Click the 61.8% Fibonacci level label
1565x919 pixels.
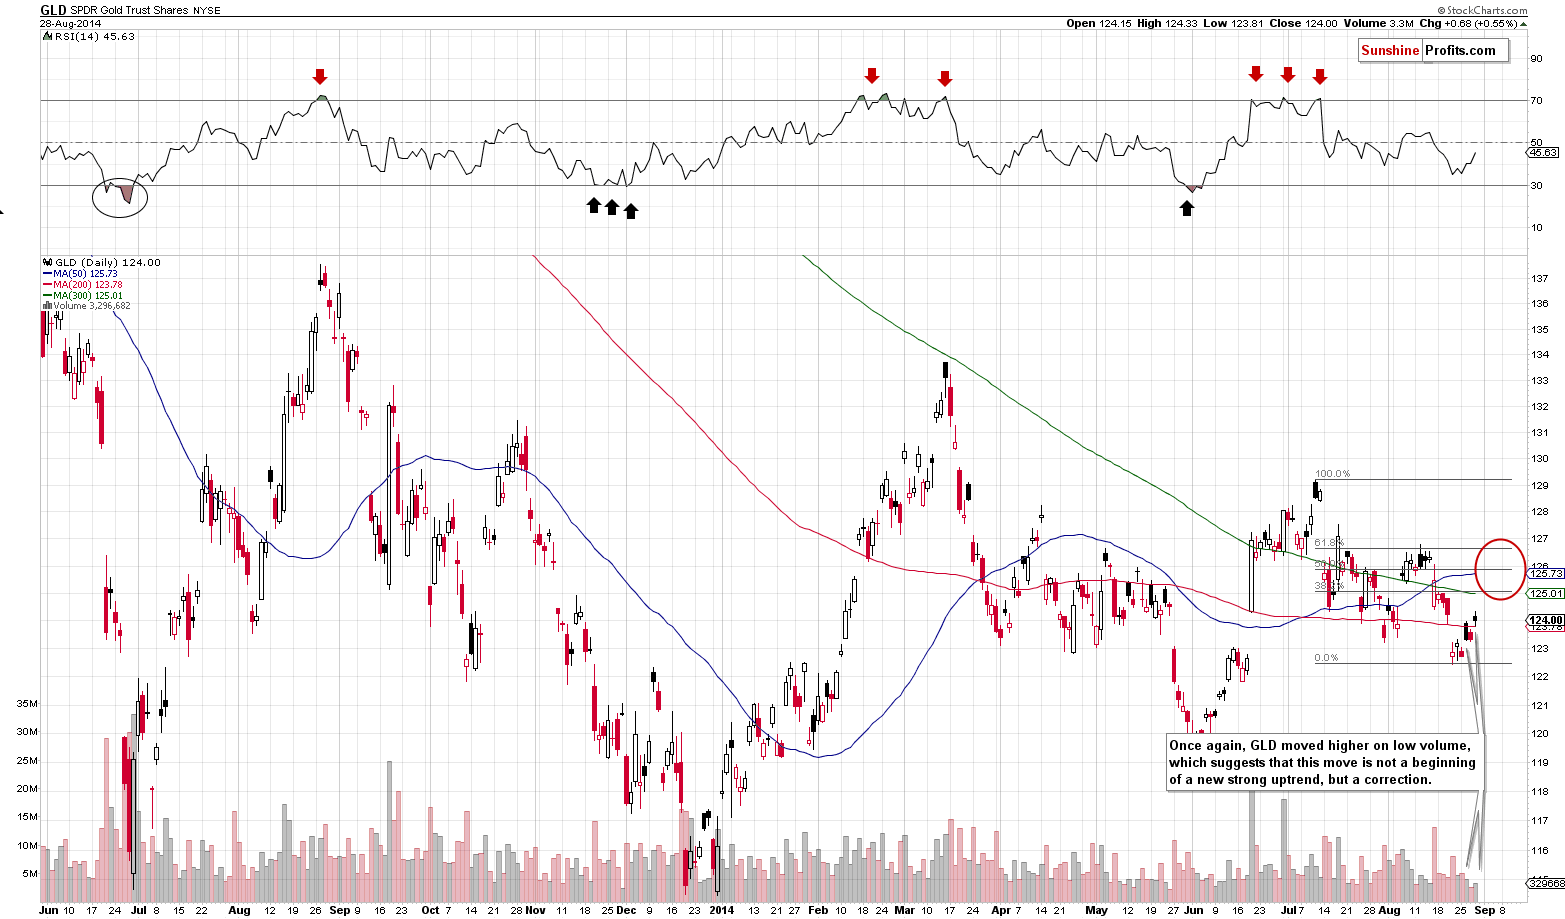tap(1329, 543)
